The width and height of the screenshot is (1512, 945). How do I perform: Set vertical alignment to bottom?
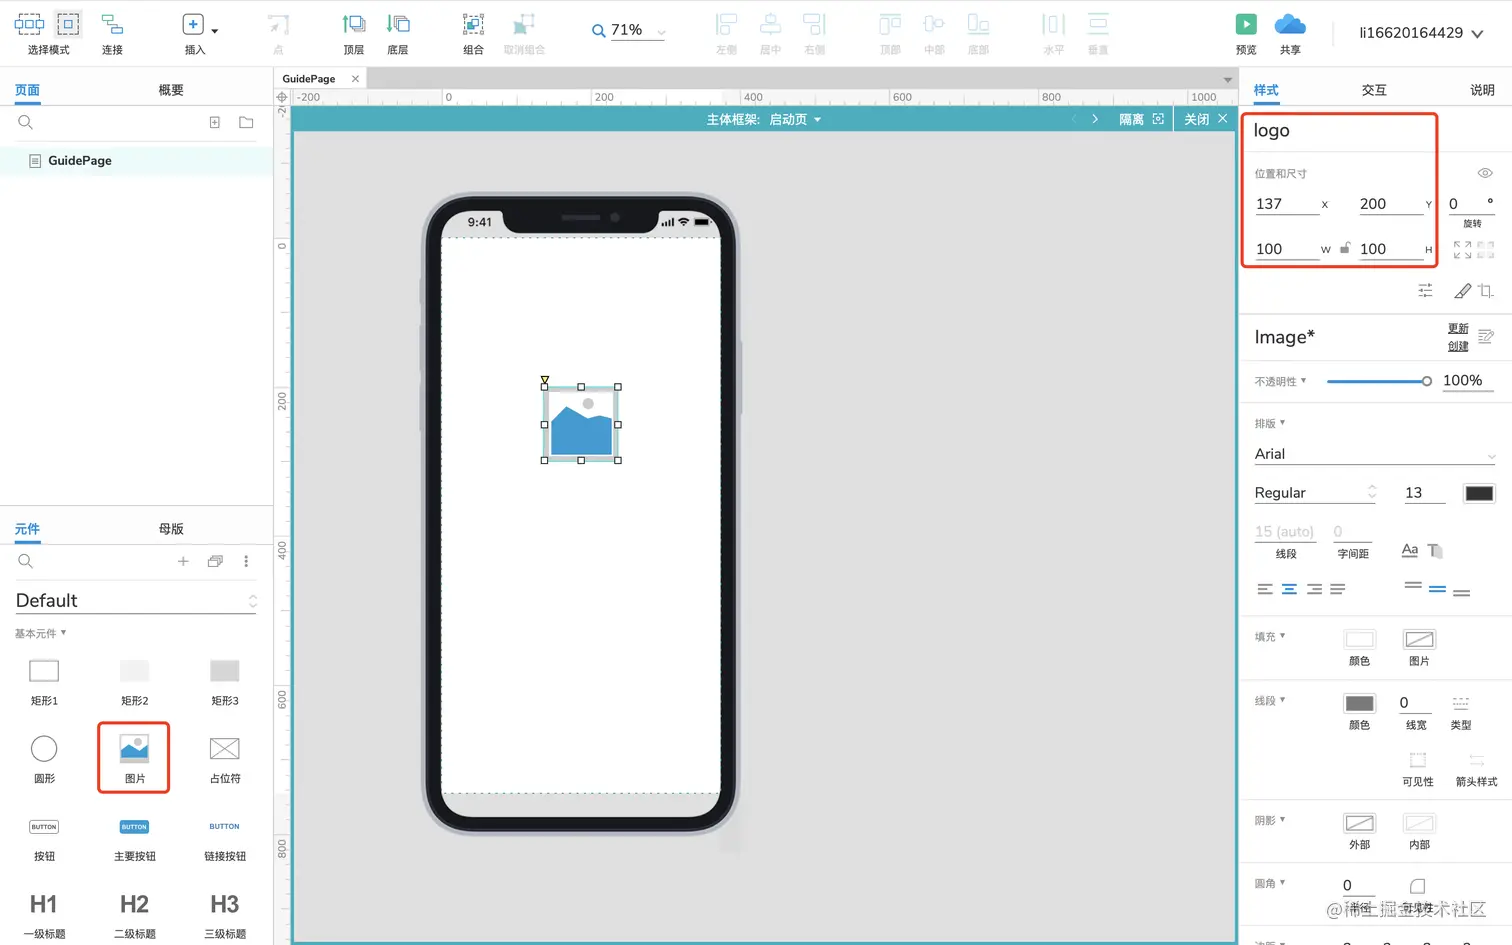[1462, 592]
